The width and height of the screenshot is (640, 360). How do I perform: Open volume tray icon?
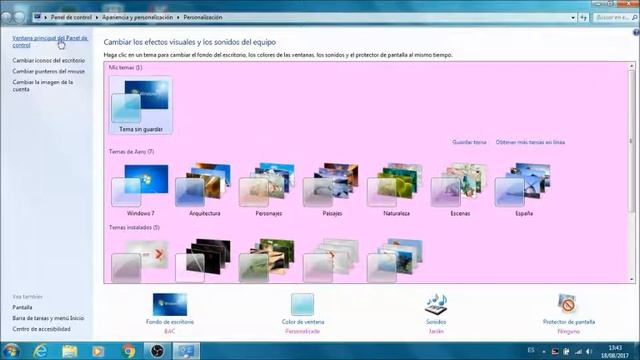pyautogui.click(x=589, y=351)
